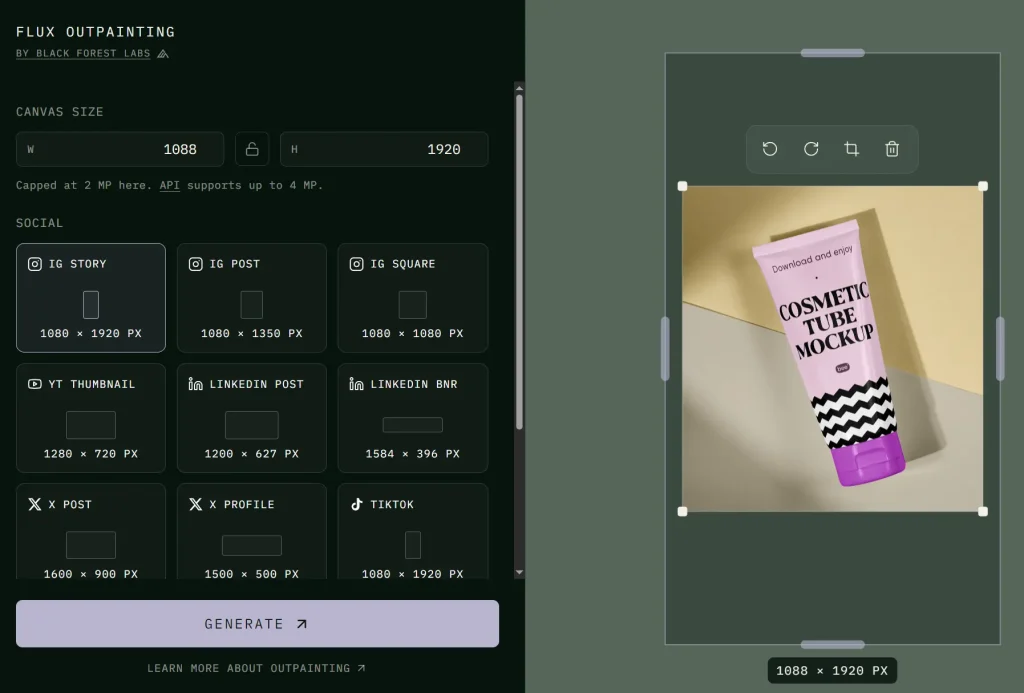Viewport: 1024px width, 693px height.
Task: Click the presets panel scrollbar down arrow
Action: 519,572
